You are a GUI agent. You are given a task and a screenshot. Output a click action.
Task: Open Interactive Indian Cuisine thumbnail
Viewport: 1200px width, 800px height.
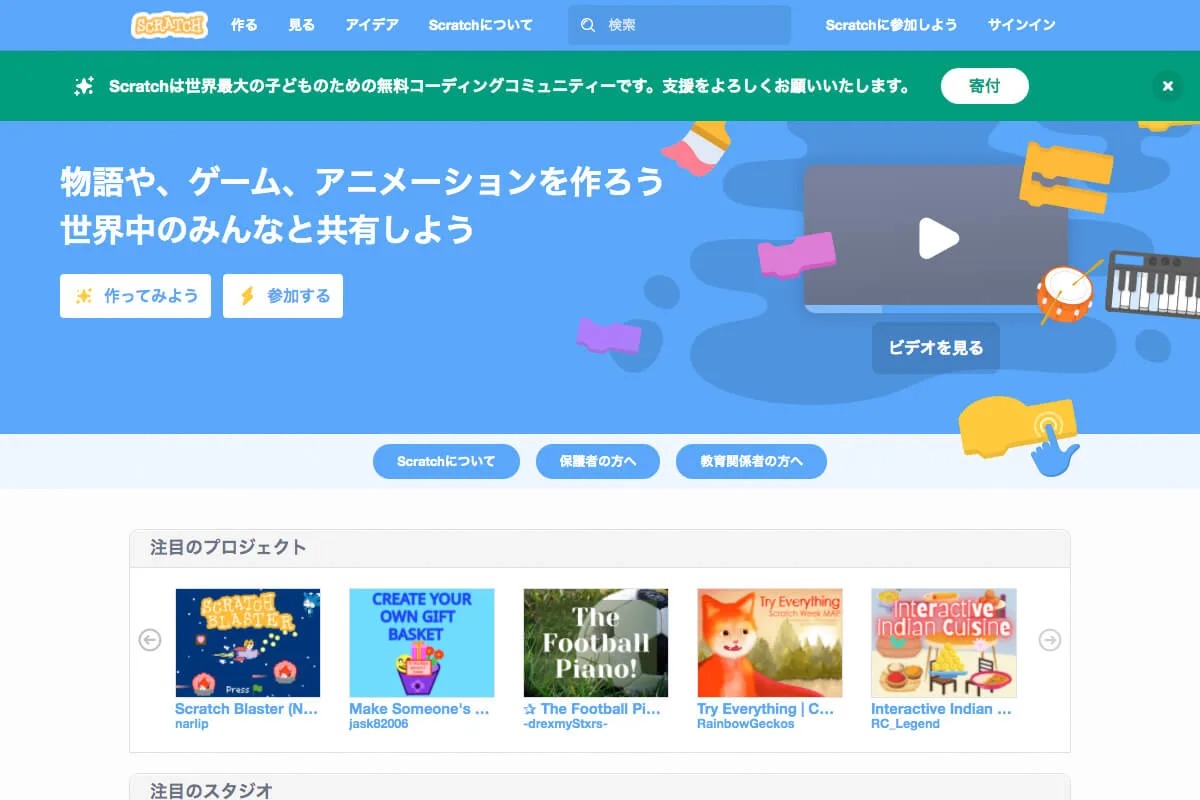(x=944, y=643)
